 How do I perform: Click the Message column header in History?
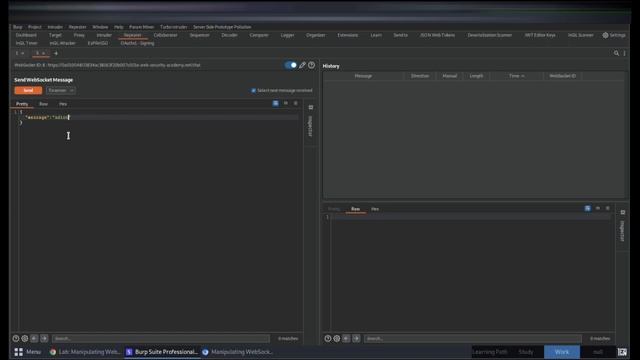tap(363, 76)
